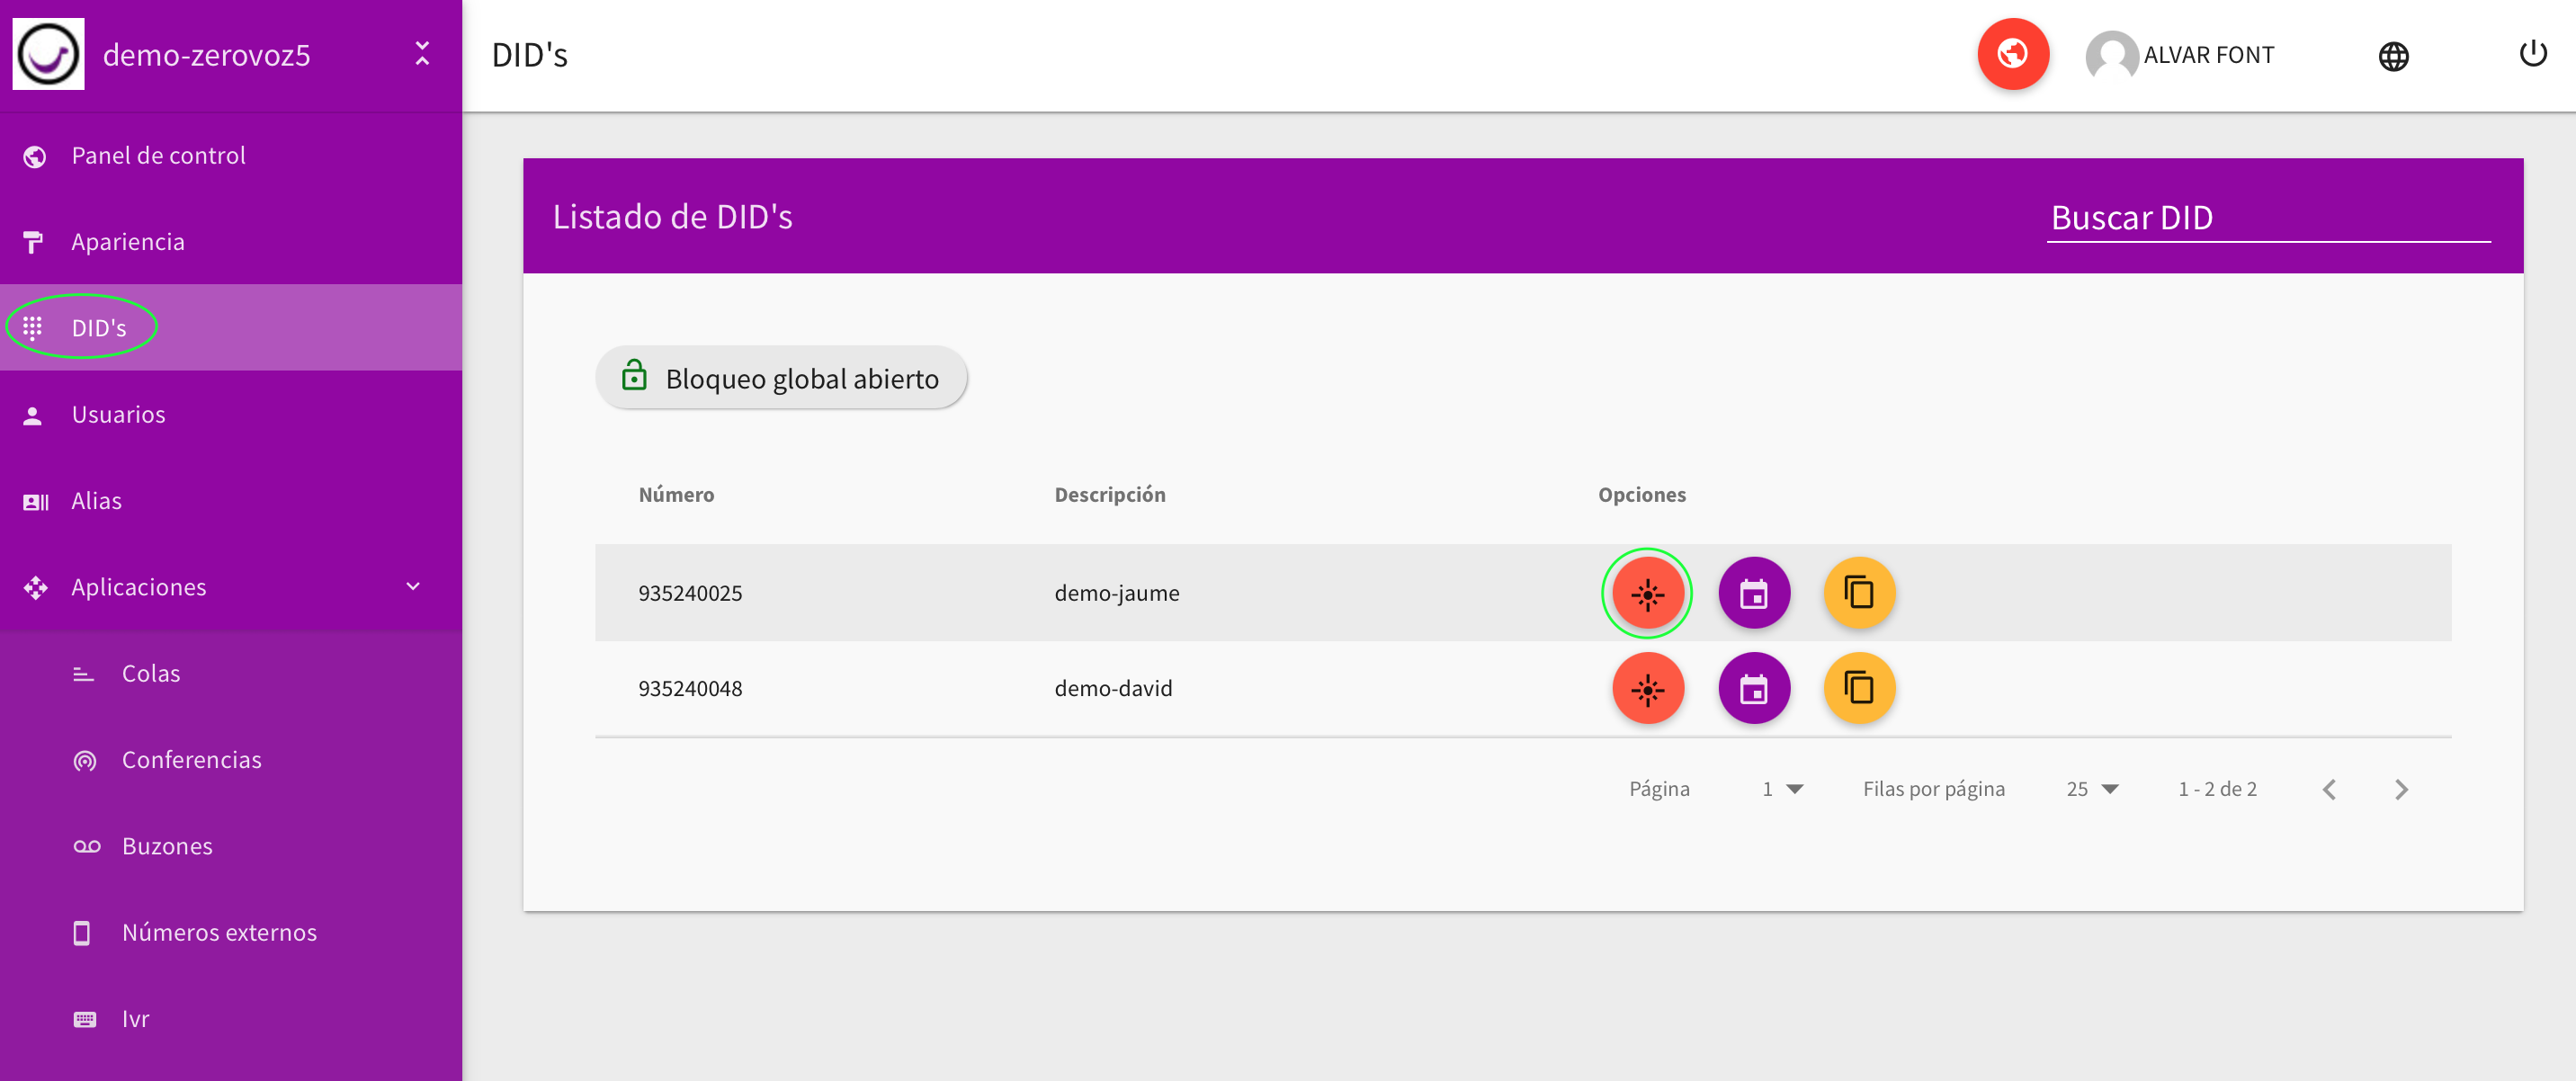Screen dimensions: 2576x1081
Task: Navigate to next page using arrow button
Action: (x=2403, y=789)
